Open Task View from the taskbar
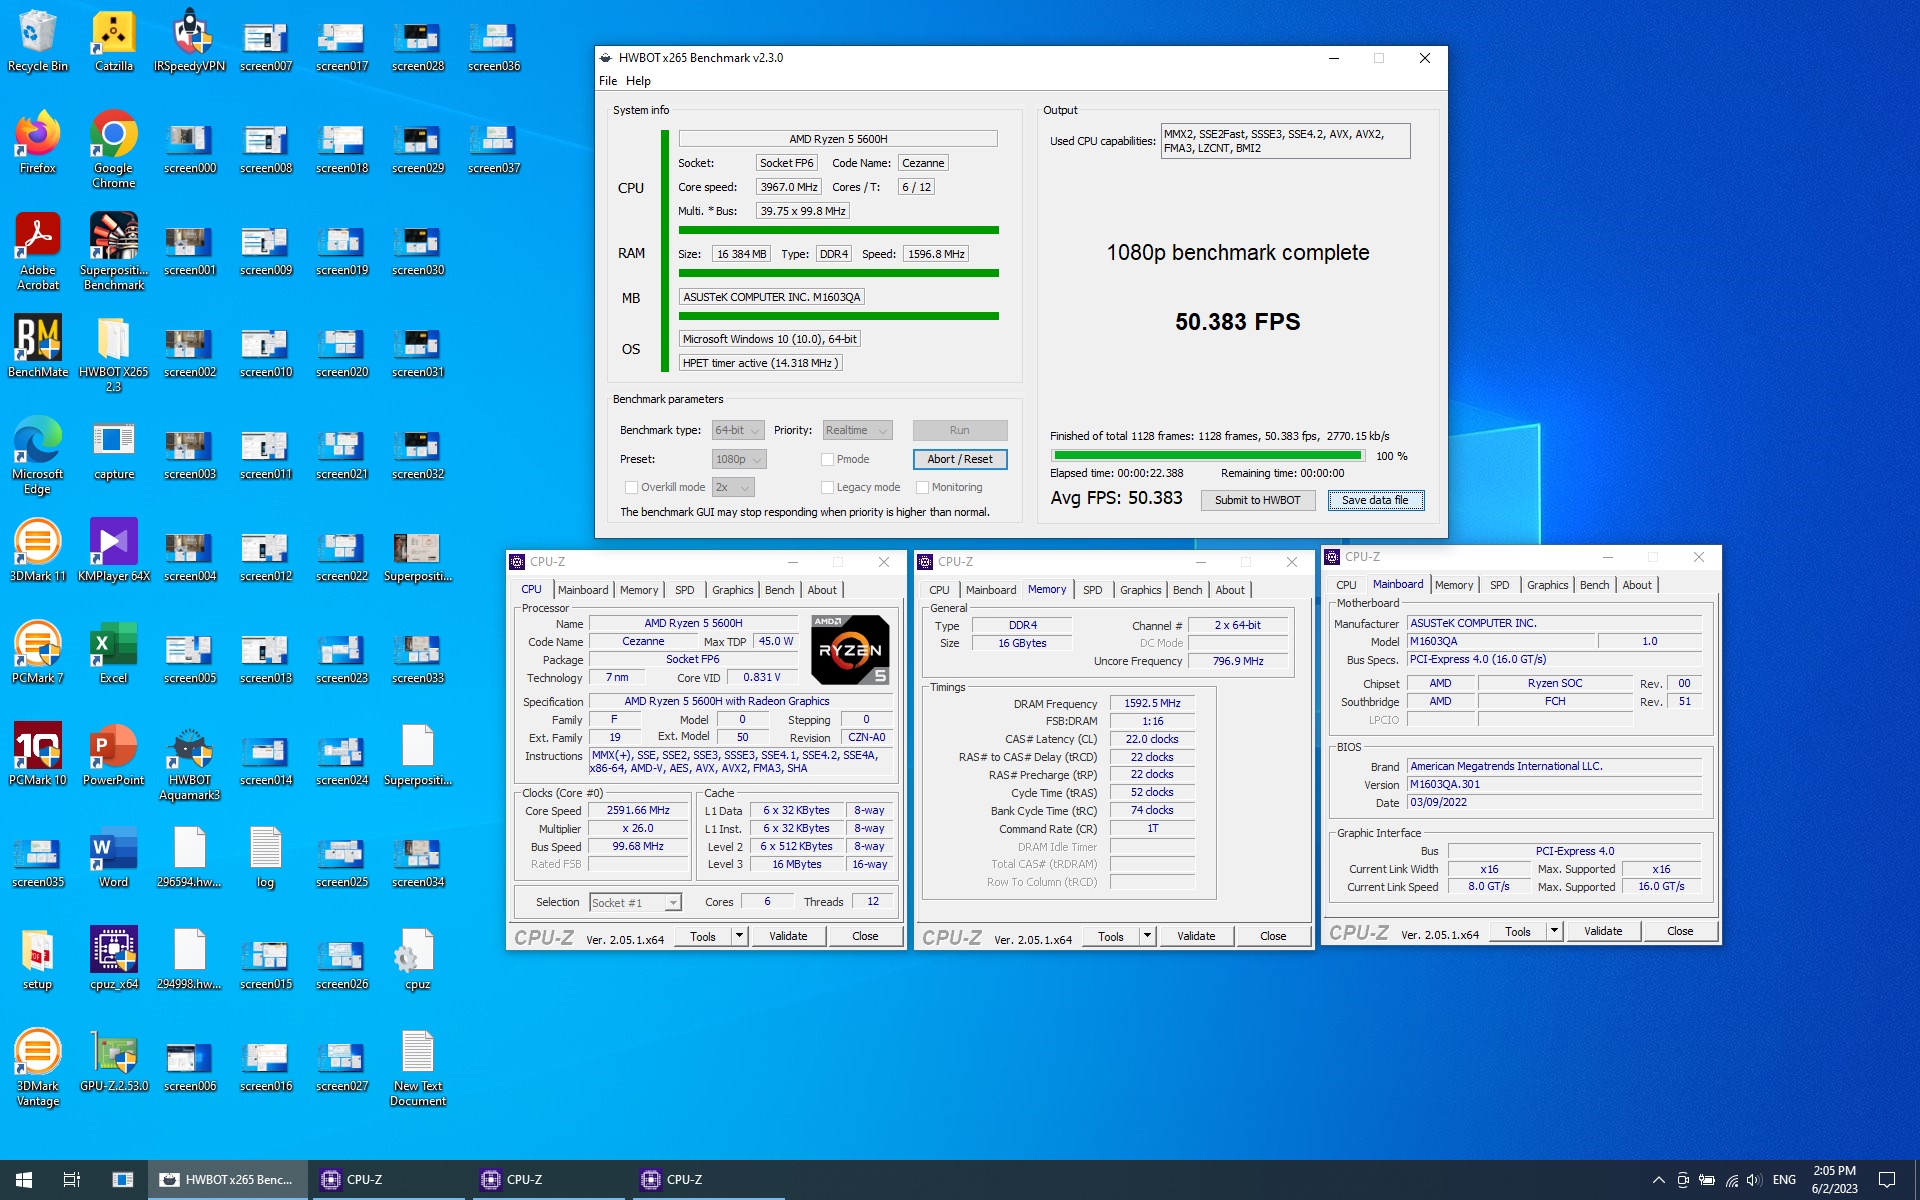 pyautogui.click(x=72, y=1180)
